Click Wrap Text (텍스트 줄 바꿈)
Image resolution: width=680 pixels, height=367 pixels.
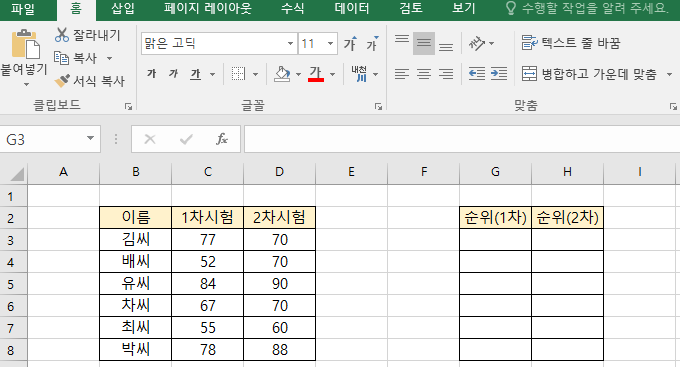pyautogui.click(x=571, y=43)
